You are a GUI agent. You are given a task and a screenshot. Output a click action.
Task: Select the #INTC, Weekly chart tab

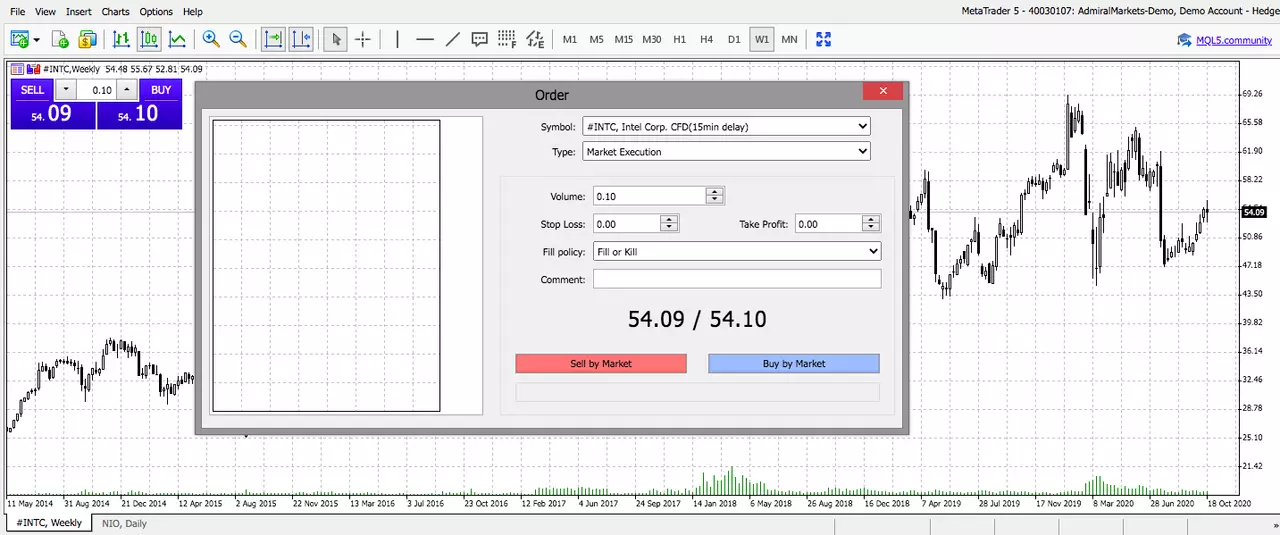tap(49, 523)
